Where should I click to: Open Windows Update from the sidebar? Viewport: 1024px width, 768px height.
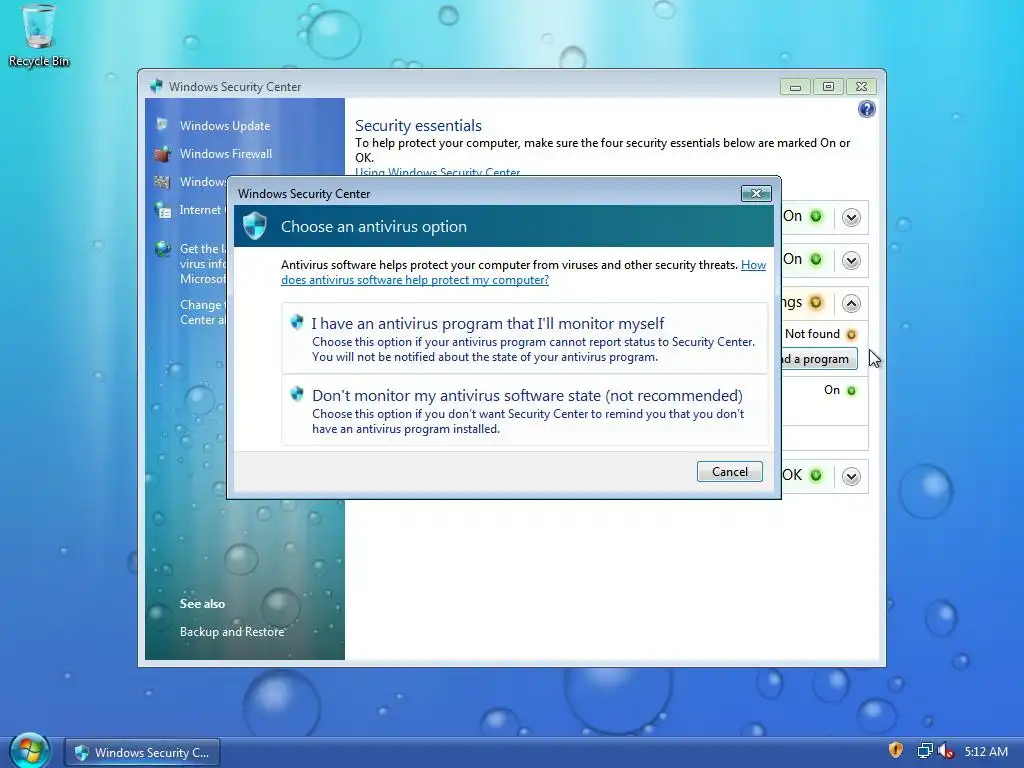pyautogui.click(x=225, y=125)
